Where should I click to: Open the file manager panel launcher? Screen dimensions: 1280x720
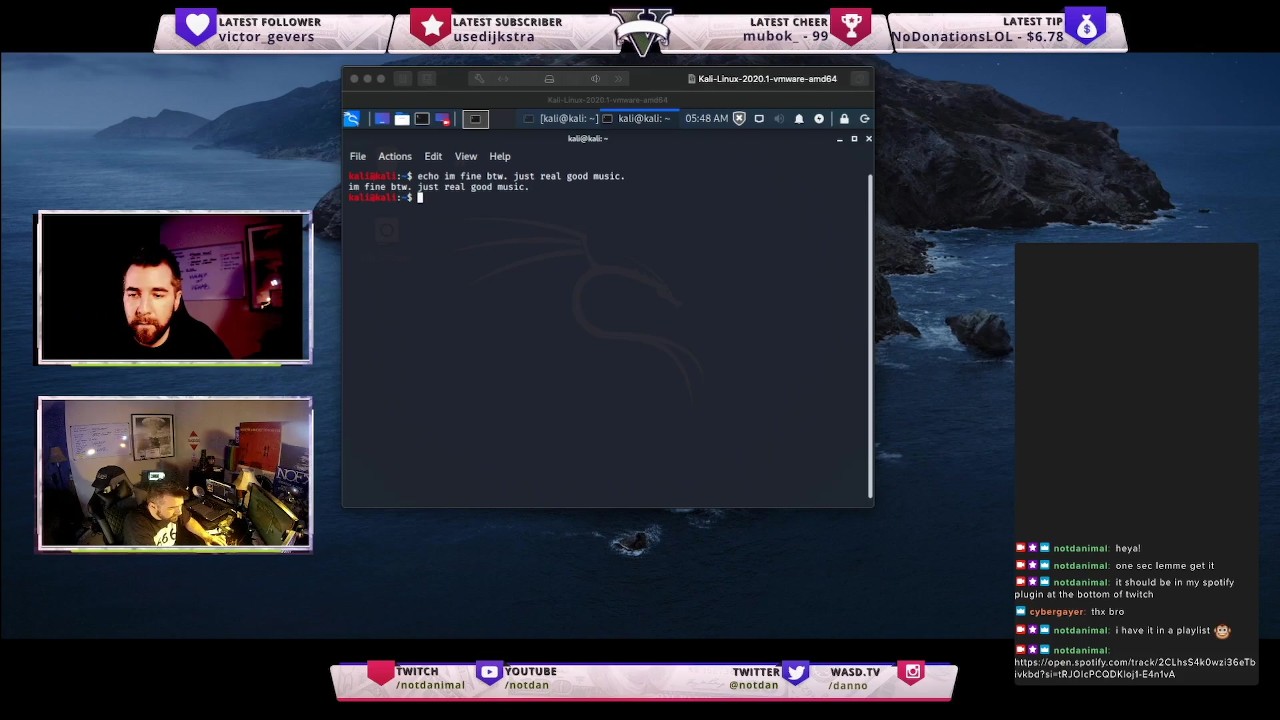402,119
